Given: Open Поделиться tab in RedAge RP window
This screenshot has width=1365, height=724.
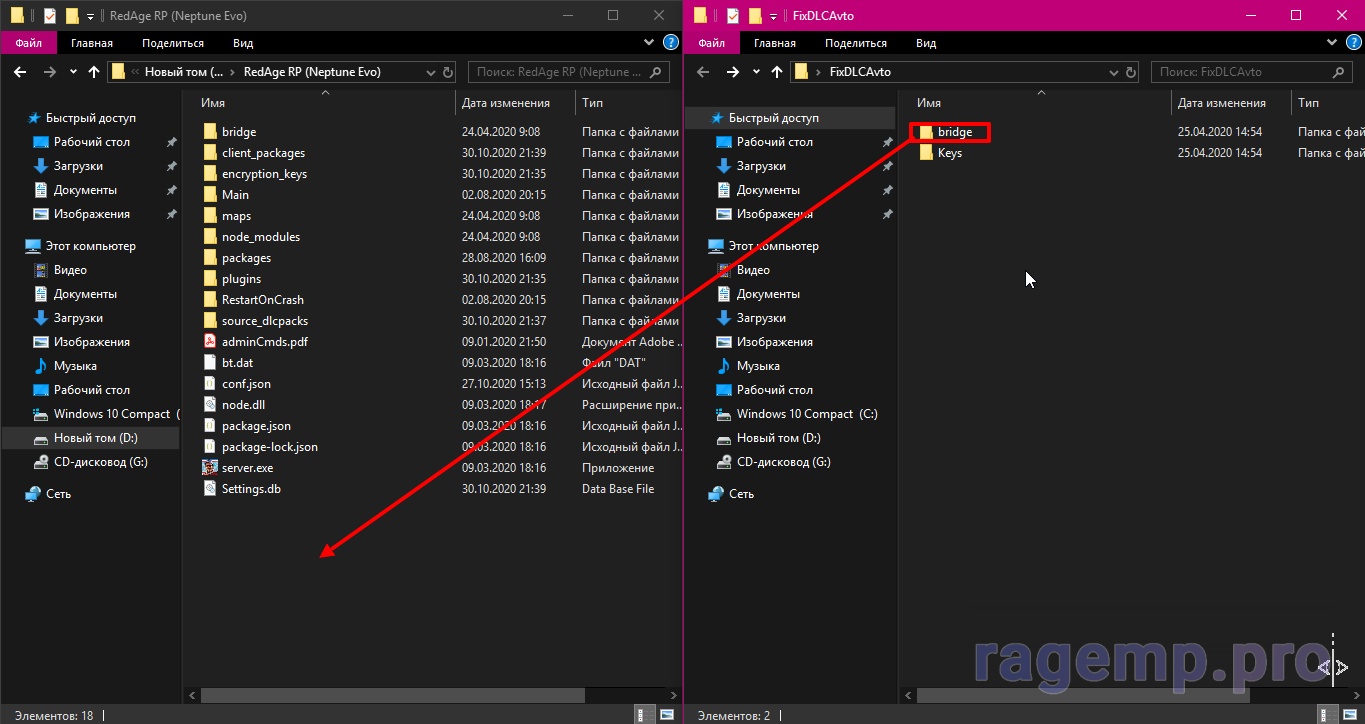Looking at the screenshot, I should pos(173,43).
